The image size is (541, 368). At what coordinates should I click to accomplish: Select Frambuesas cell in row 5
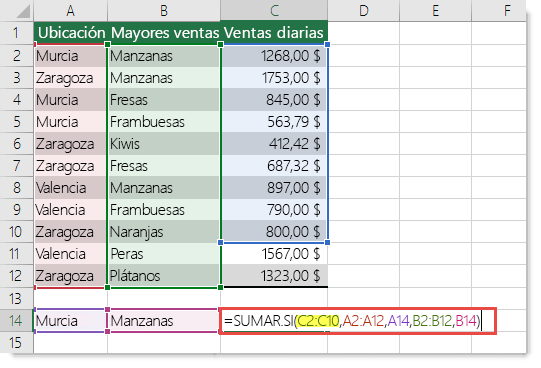[x=164, y=122]
